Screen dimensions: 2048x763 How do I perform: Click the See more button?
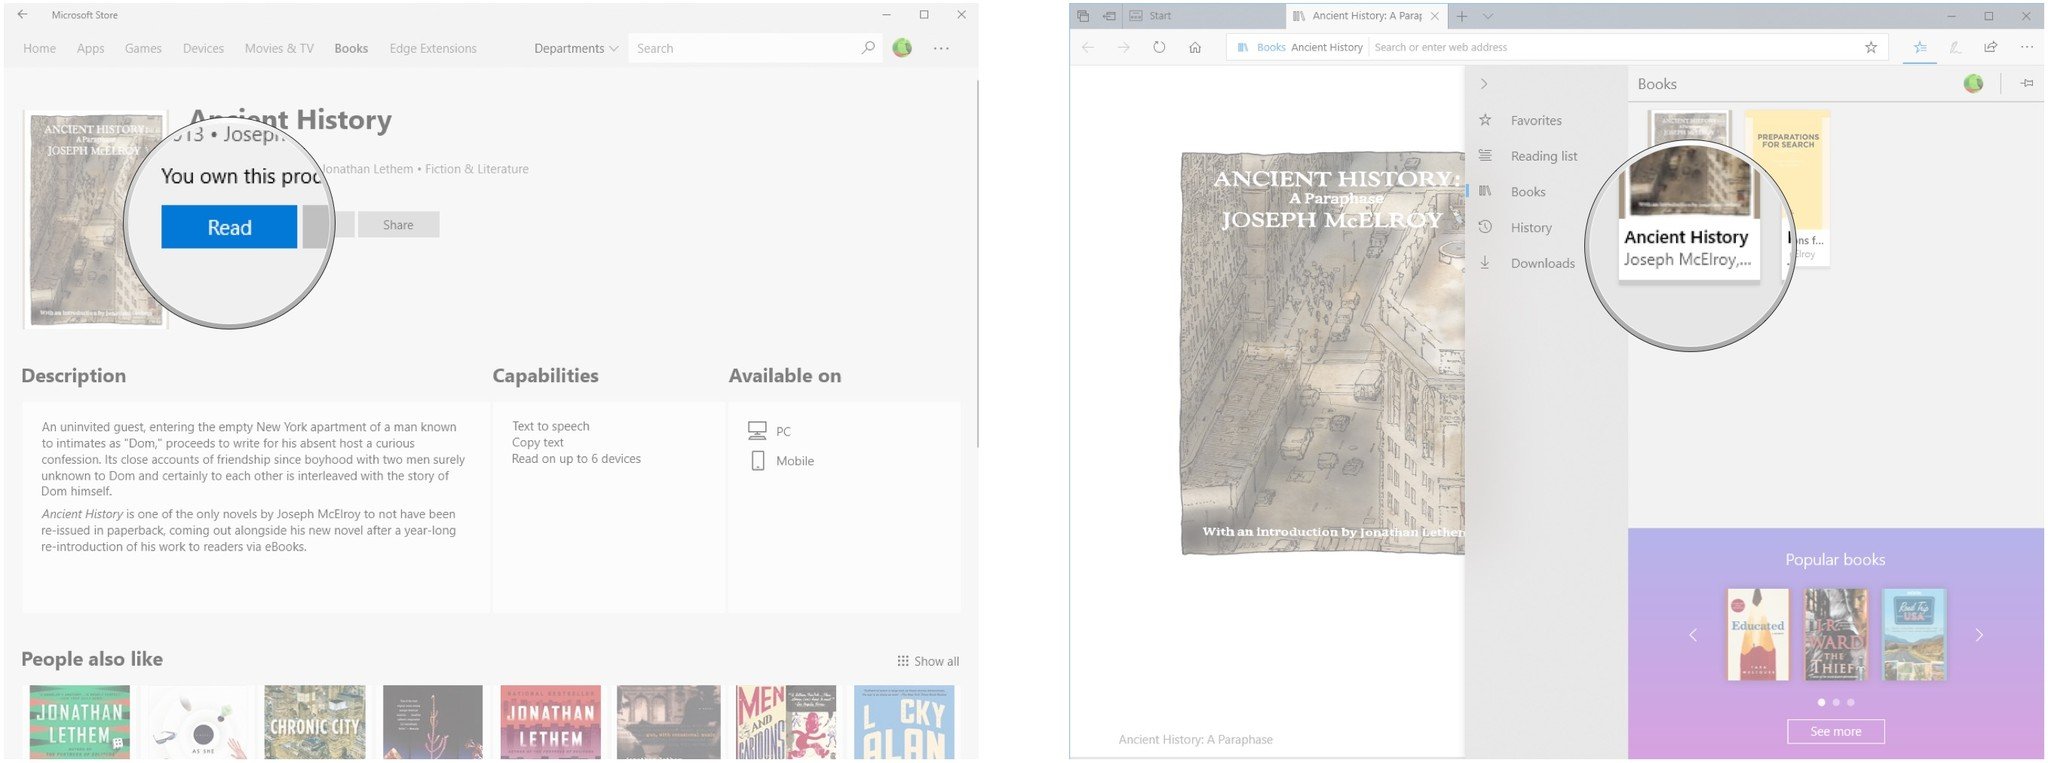pyautogui.click(x=1836, y=732)
